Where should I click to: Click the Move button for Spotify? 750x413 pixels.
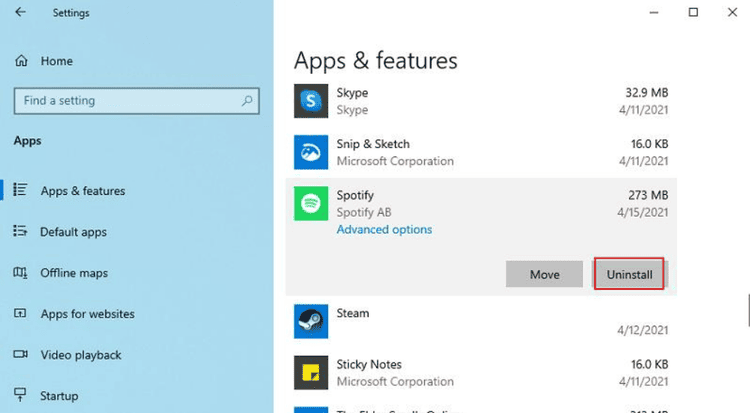coord(544,274)
